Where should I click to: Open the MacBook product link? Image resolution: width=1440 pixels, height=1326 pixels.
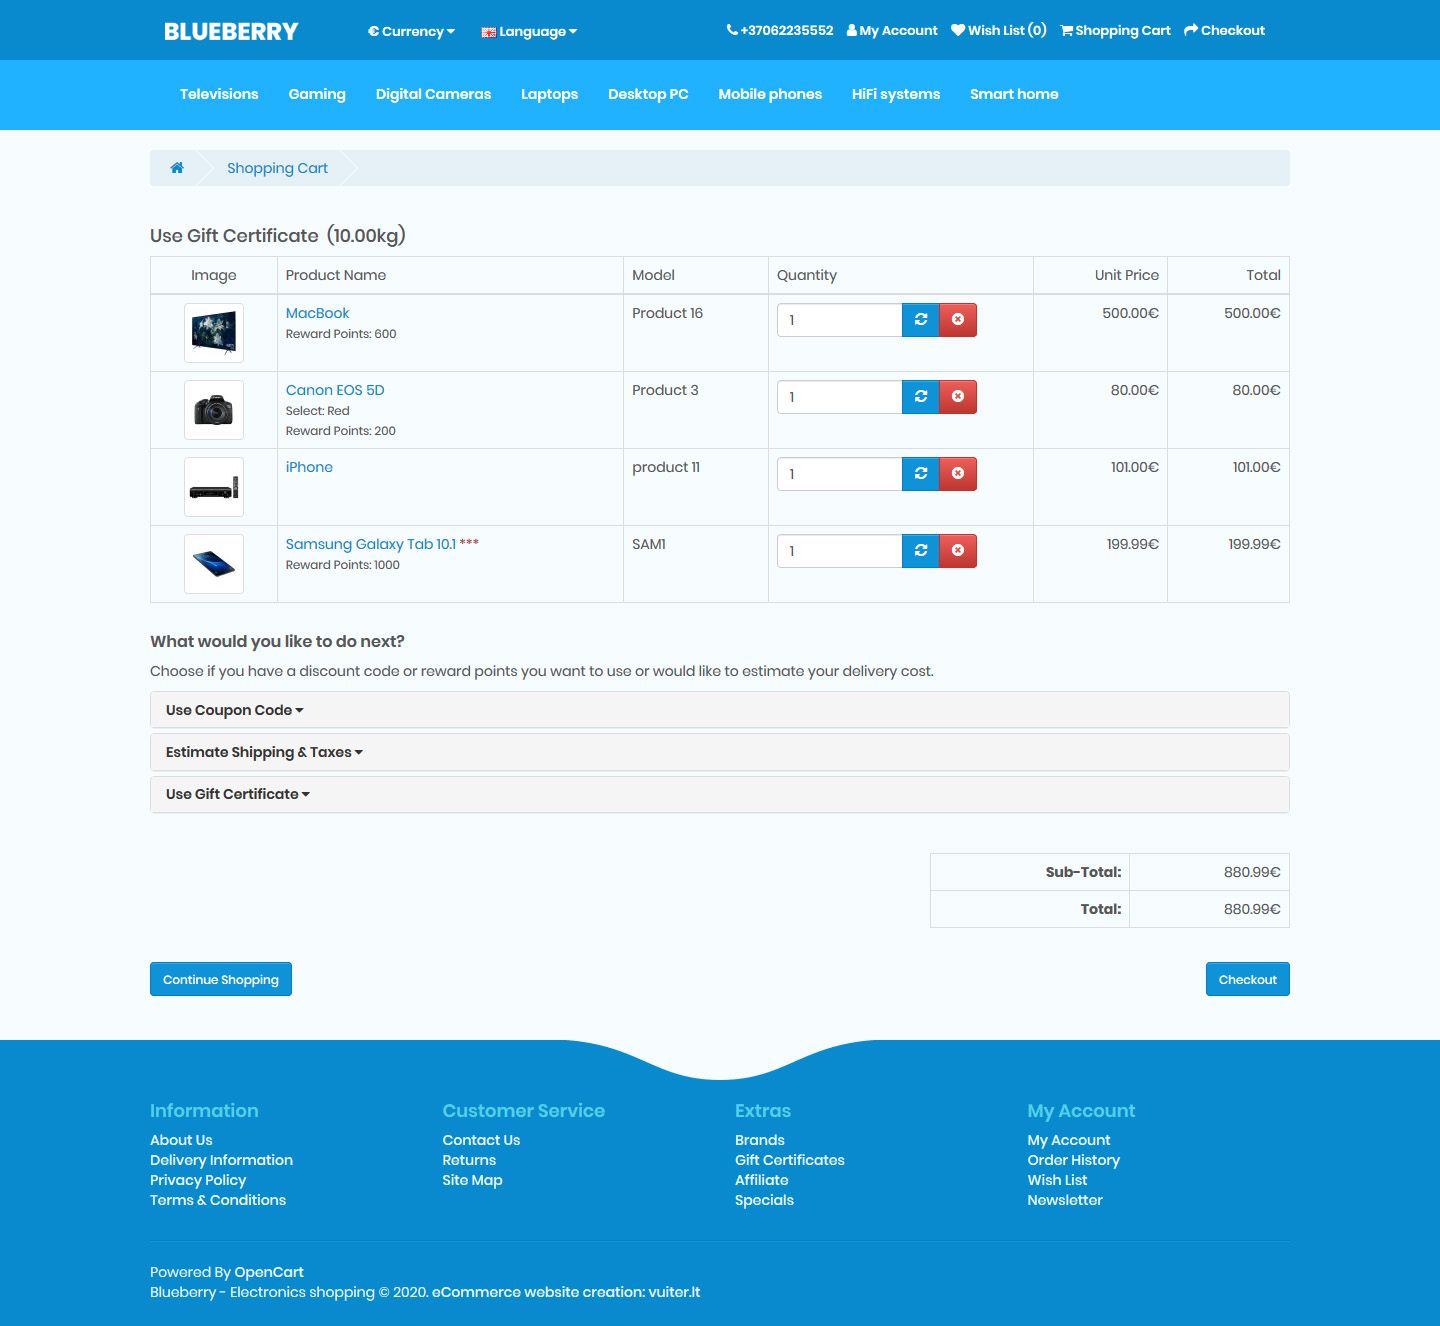(x=317, y=313)
